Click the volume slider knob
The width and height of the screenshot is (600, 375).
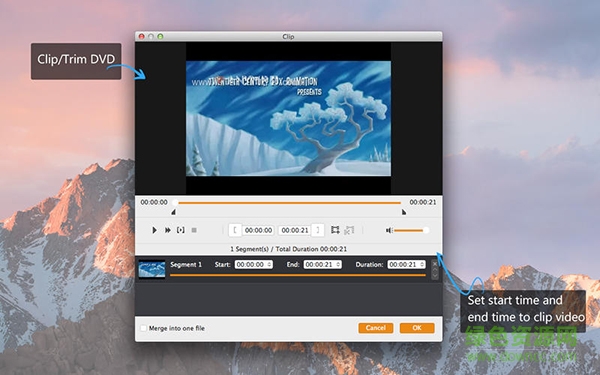(426, 230)
